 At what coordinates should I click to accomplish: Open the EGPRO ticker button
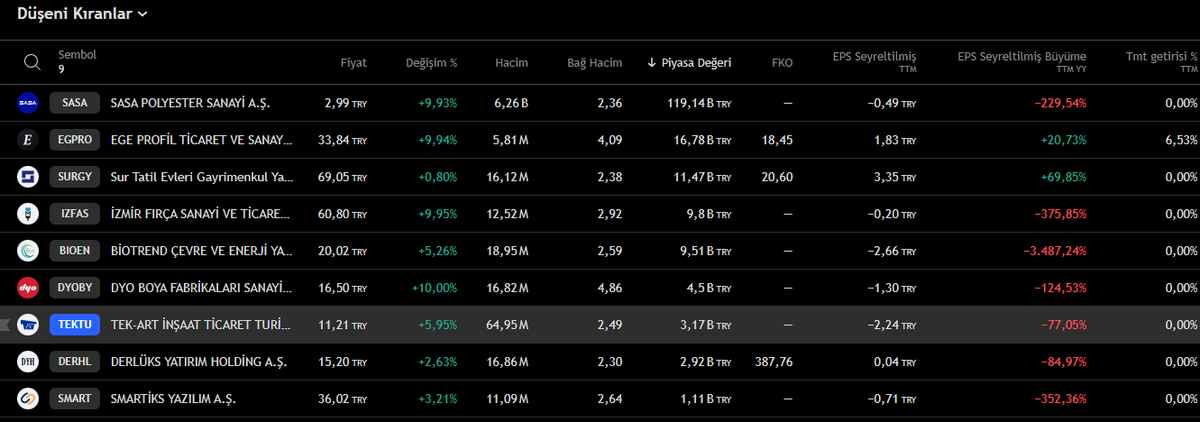(x=75, y=140)
